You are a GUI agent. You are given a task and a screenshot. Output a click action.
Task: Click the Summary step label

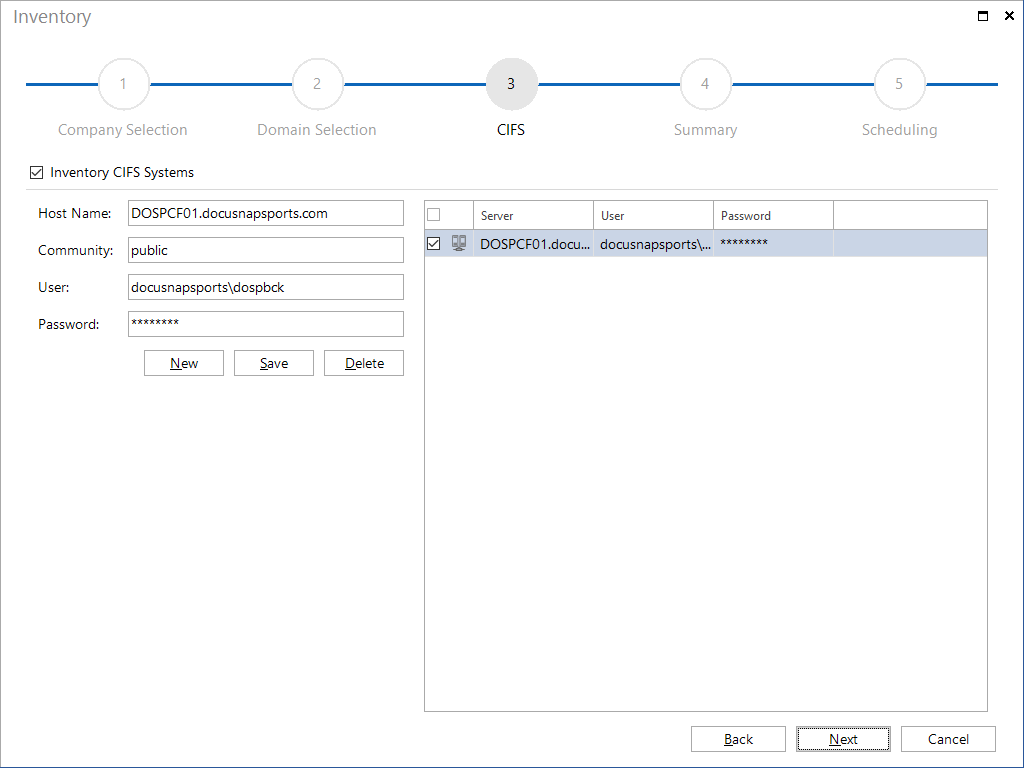pyautogui.click(x=705, y=130)
